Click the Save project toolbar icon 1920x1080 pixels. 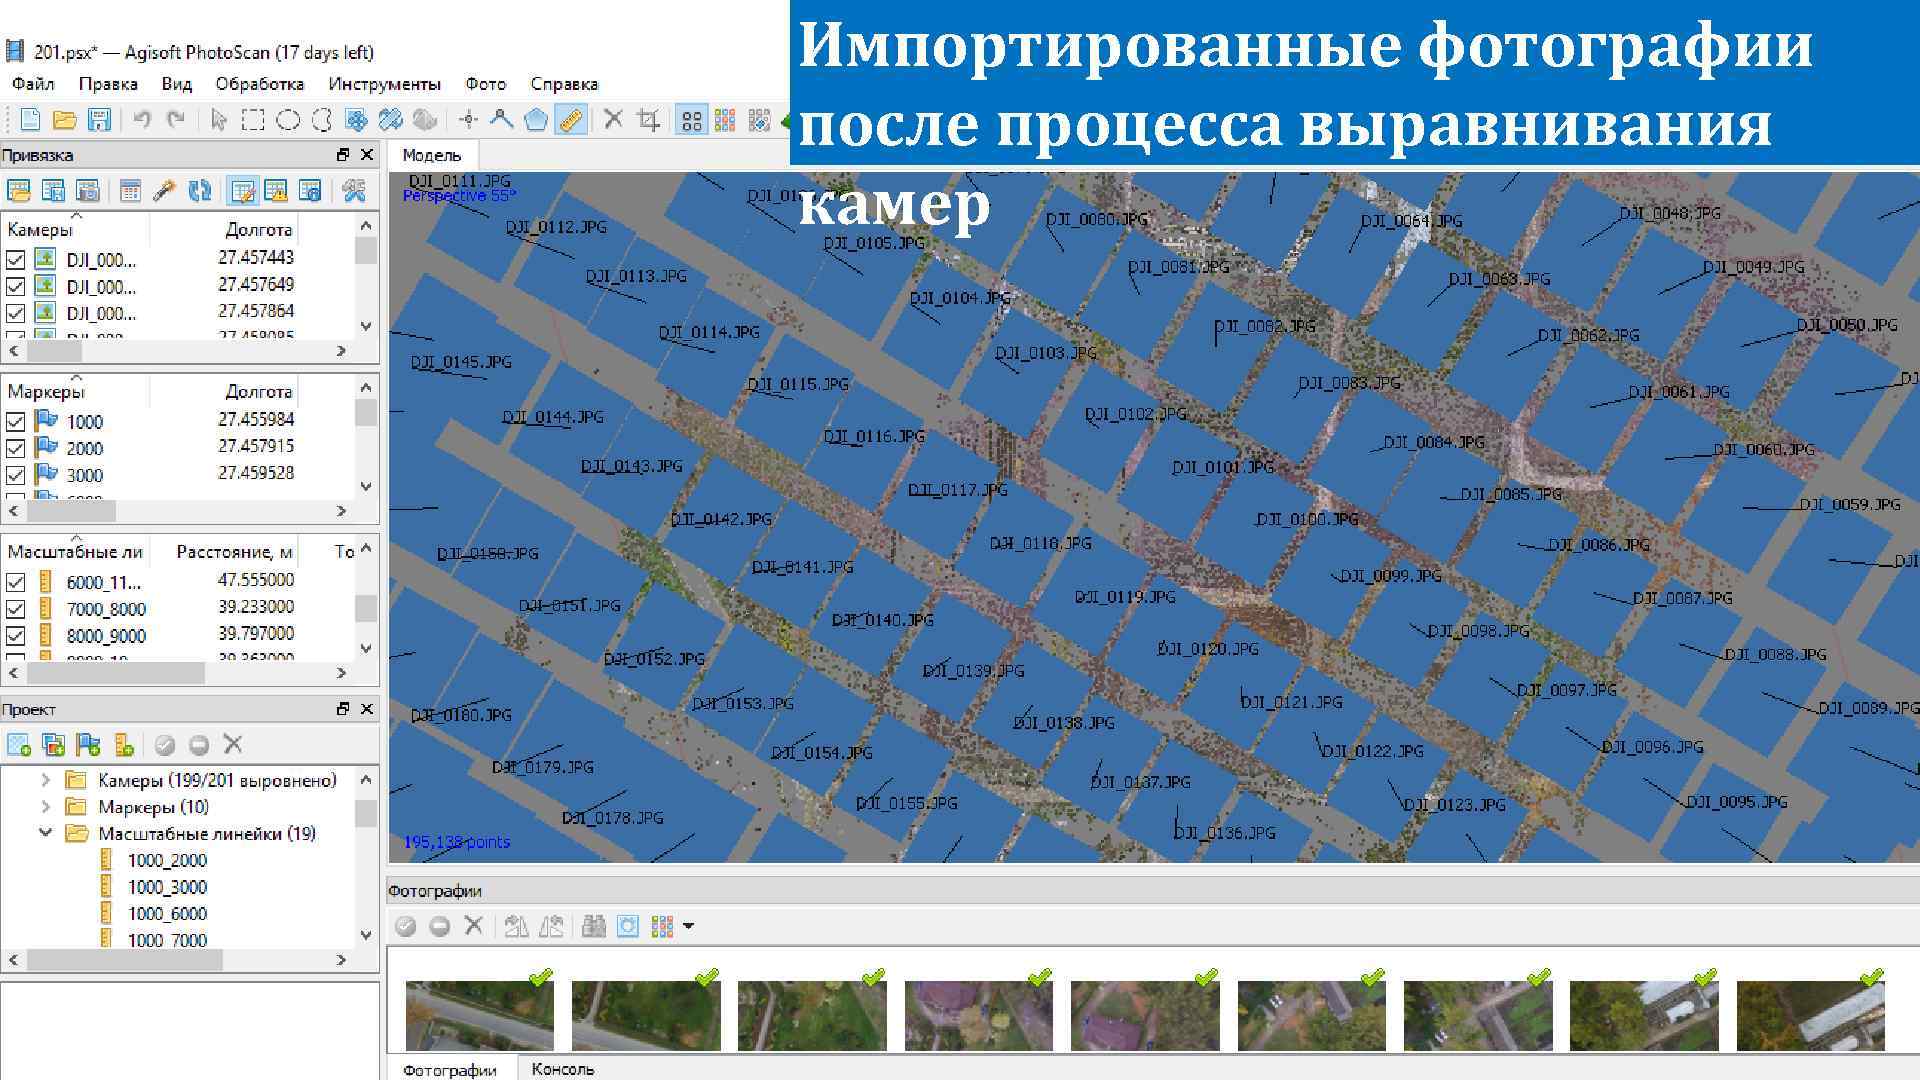[99, 120]
